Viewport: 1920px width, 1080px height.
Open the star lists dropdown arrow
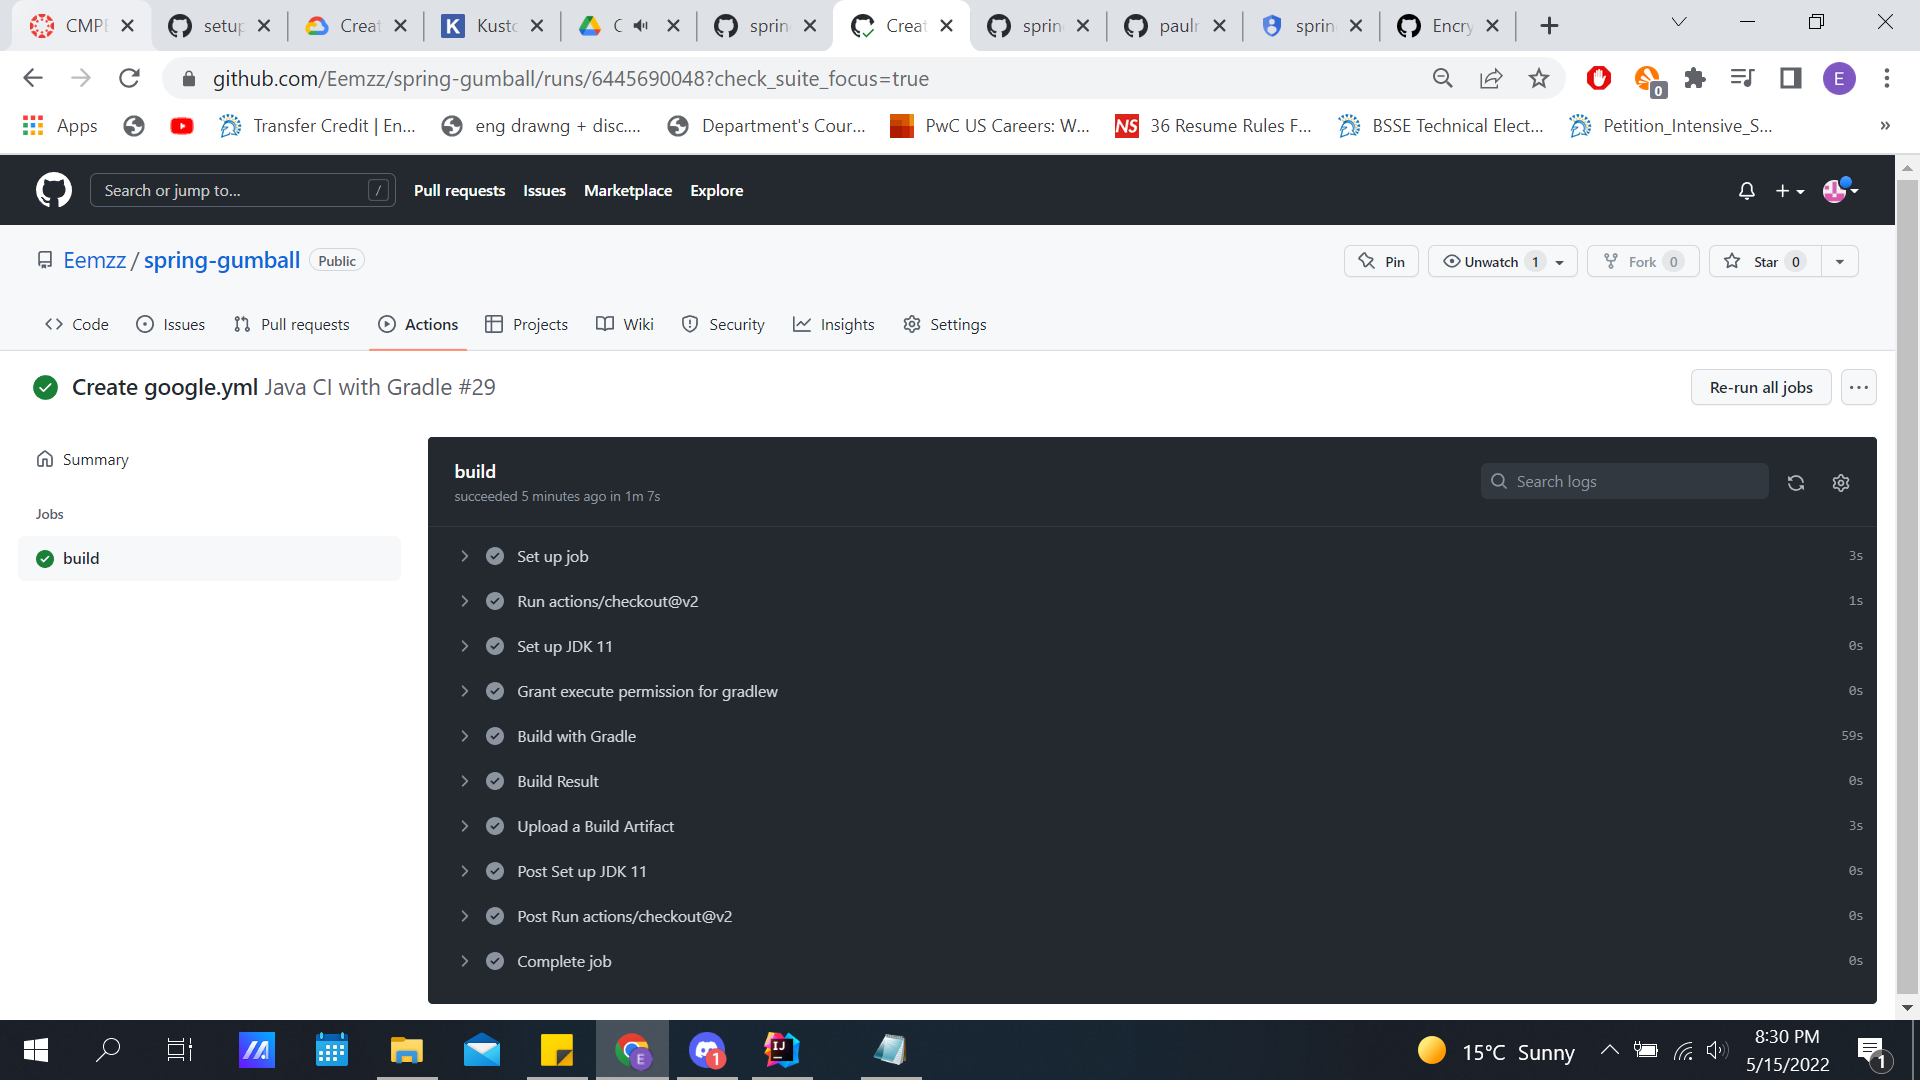click(x=1839, y=261)
